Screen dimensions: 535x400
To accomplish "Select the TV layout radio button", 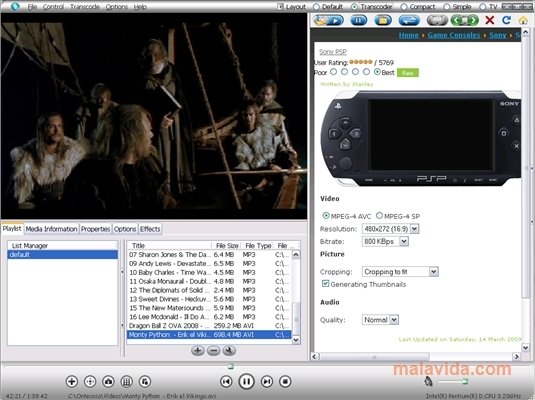I will pos(483,6).
